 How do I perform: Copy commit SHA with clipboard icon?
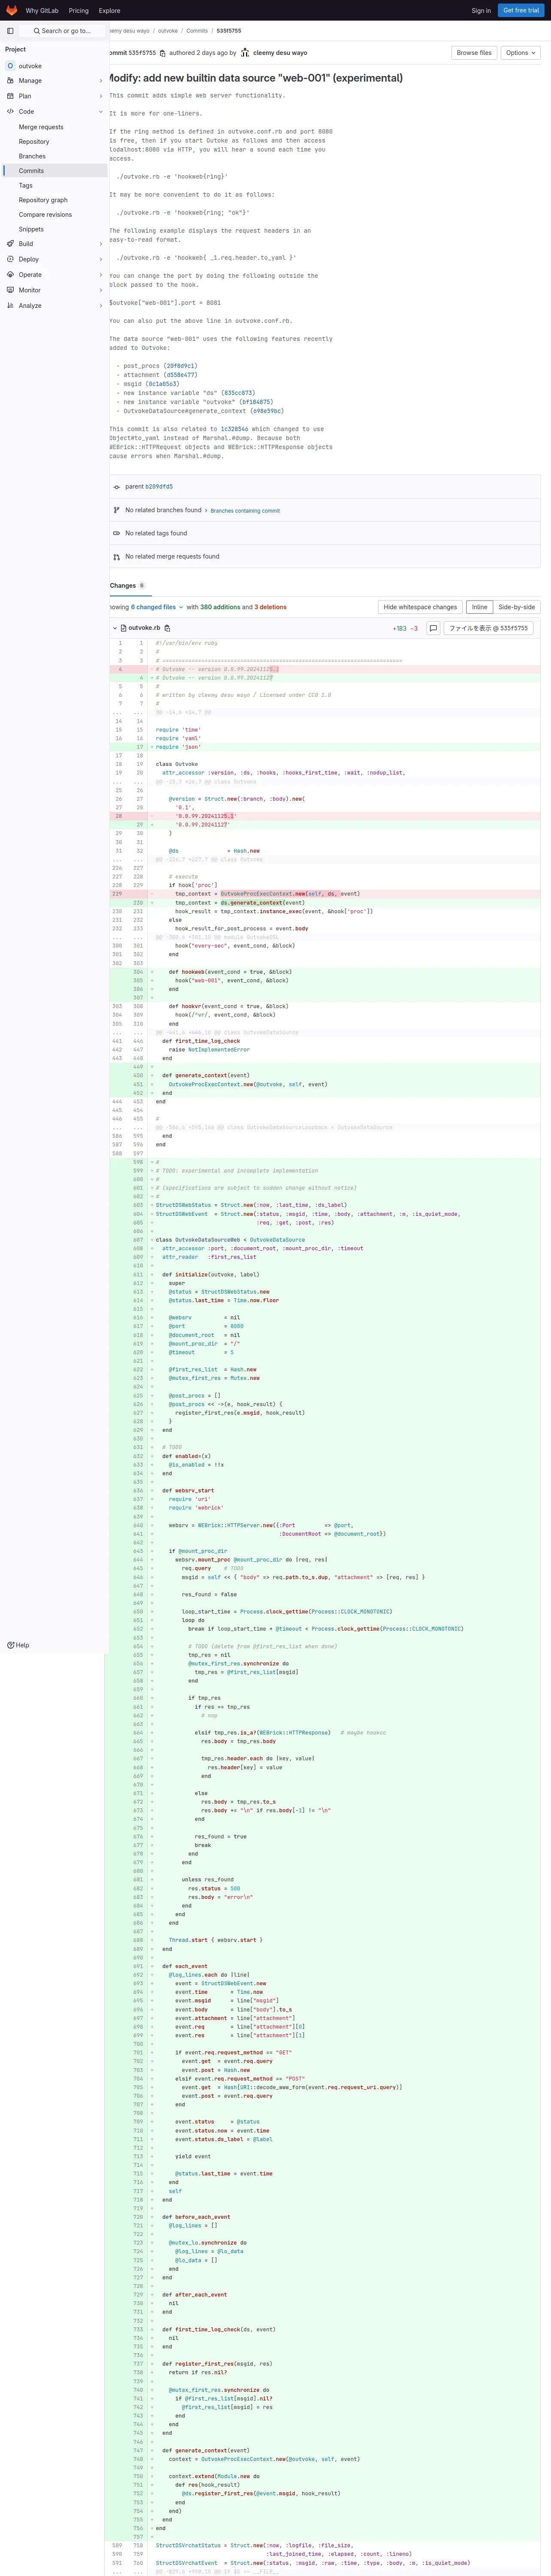pos(163,53)
